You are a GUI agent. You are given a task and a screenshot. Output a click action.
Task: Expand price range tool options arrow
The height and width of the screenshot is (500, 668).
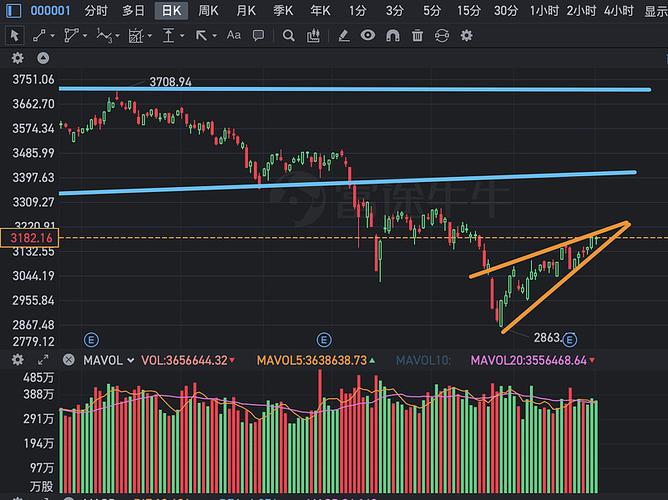pyautogui.click(x=182, y=36)
